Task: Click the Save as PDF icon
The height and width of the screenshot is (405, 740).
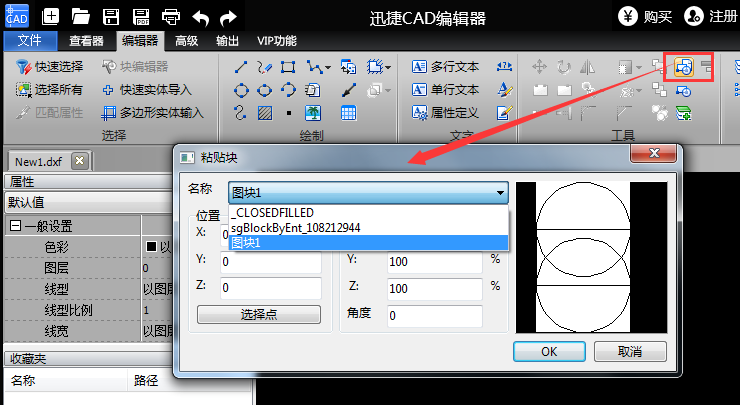Action: click(141, 17)
